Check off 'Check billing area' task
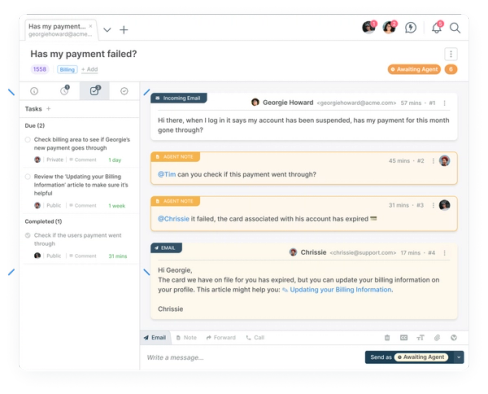Viewport: 488px width, 394px height. (x=28, y=140)
